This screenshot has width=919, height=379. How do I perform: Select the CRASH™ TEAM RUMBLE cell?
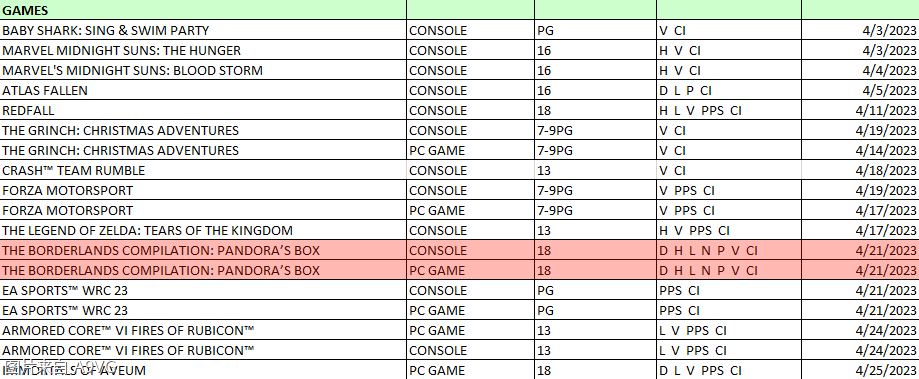coord(203,170)
